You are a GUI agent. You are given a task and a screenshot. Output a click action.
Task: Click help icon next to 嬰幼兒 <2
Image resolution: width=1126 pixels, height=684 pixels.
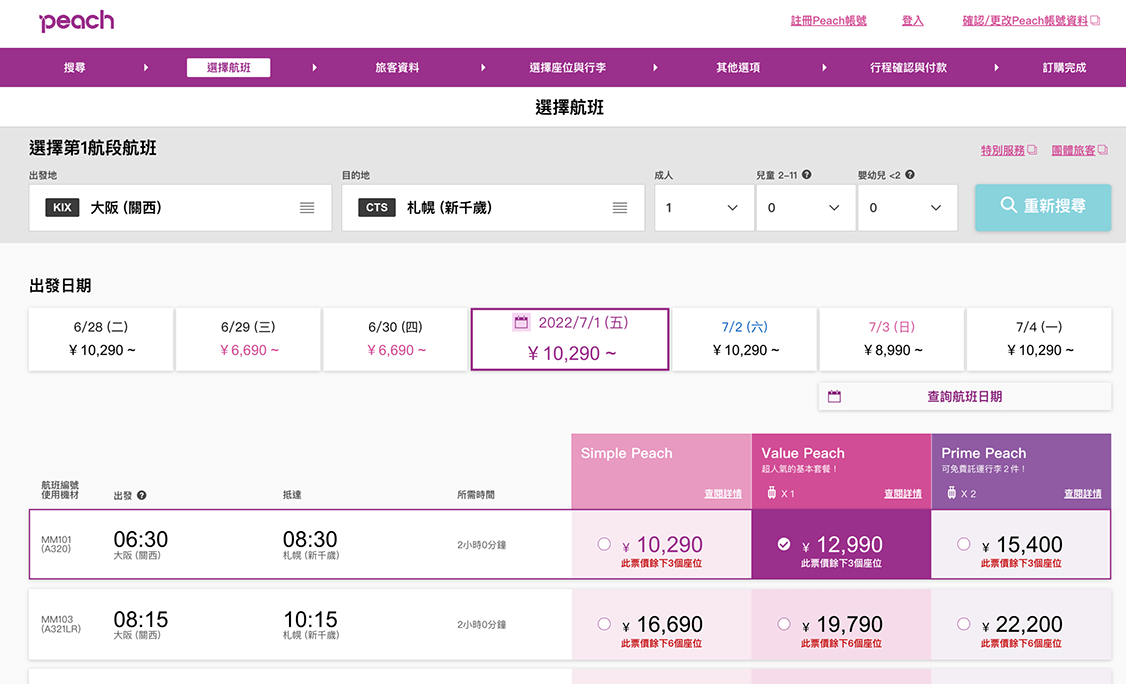910,175
